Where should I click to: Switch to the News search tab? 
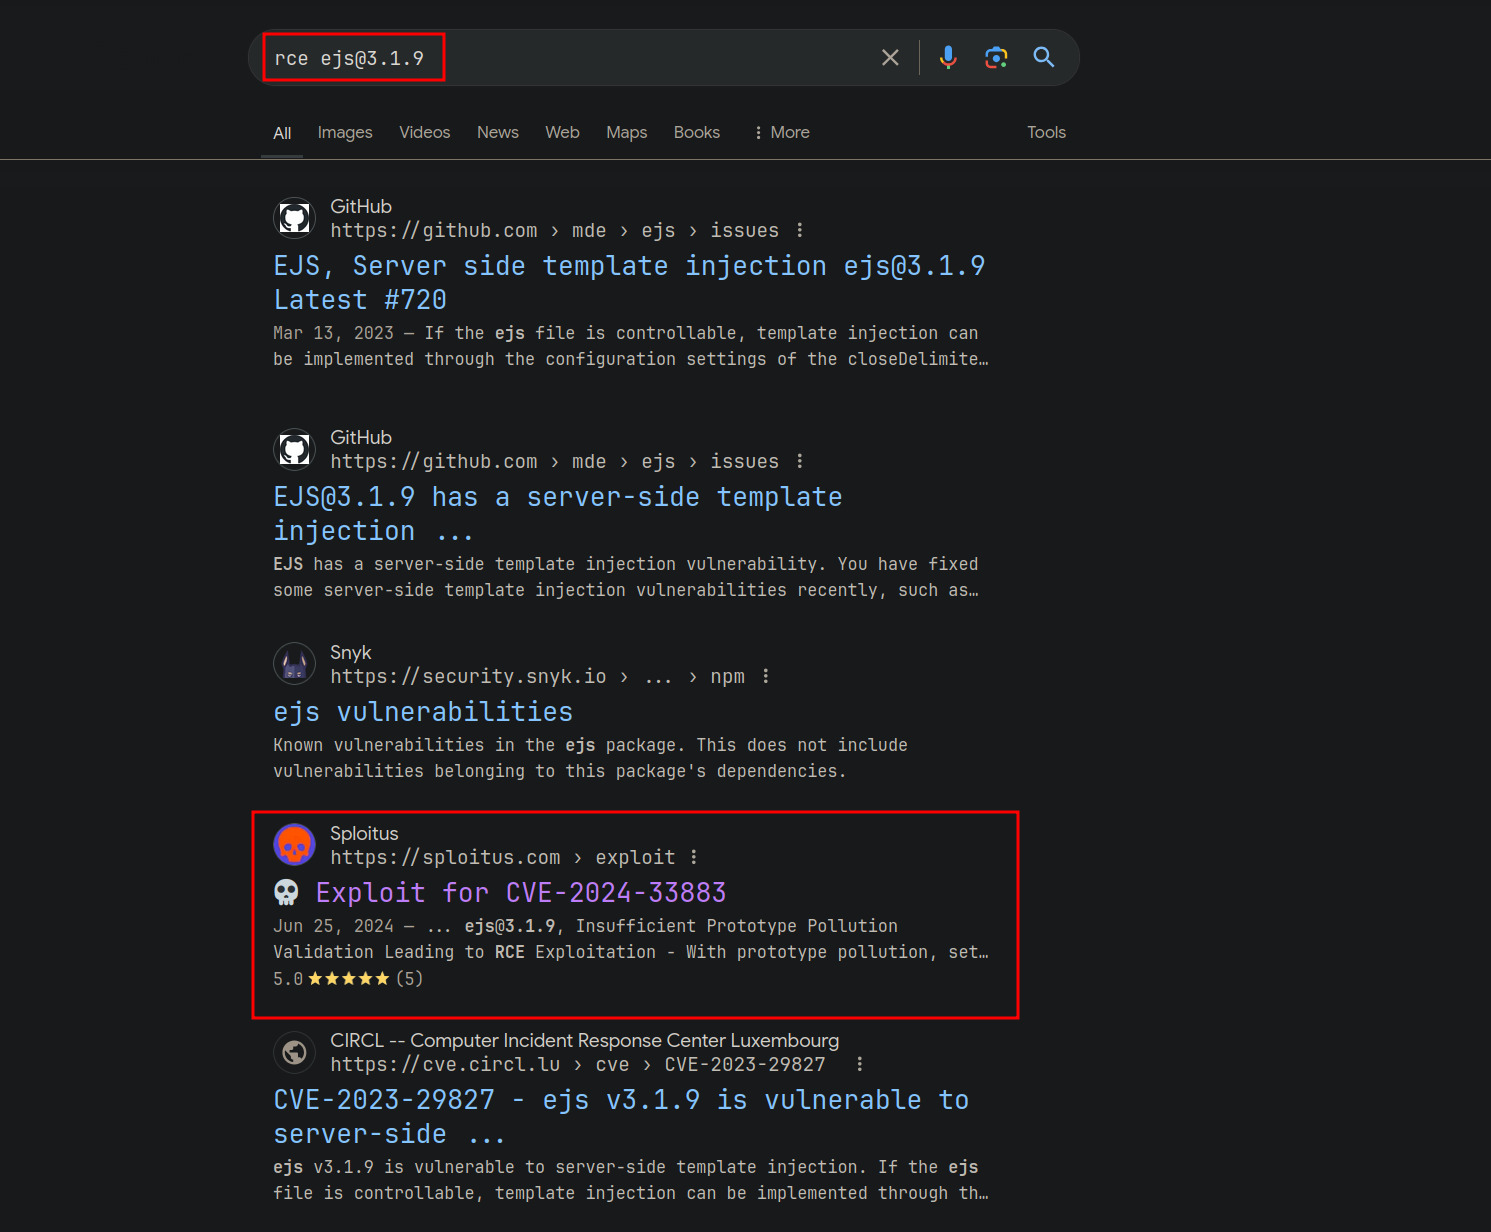click(497, 132)
